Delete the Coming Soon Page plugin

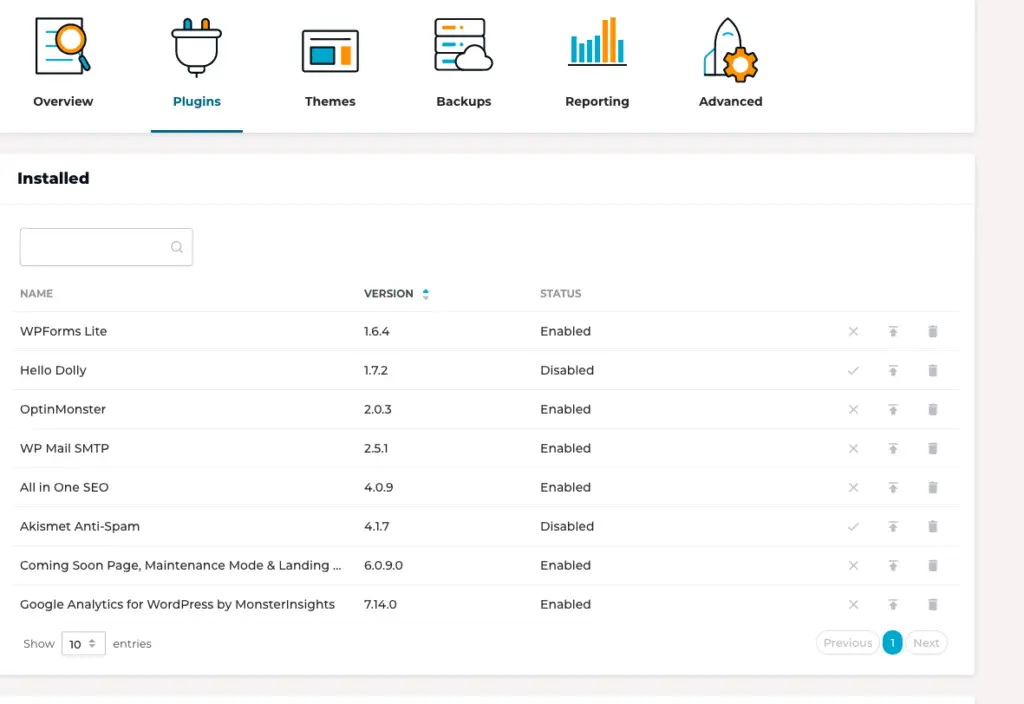pos(933,566)
